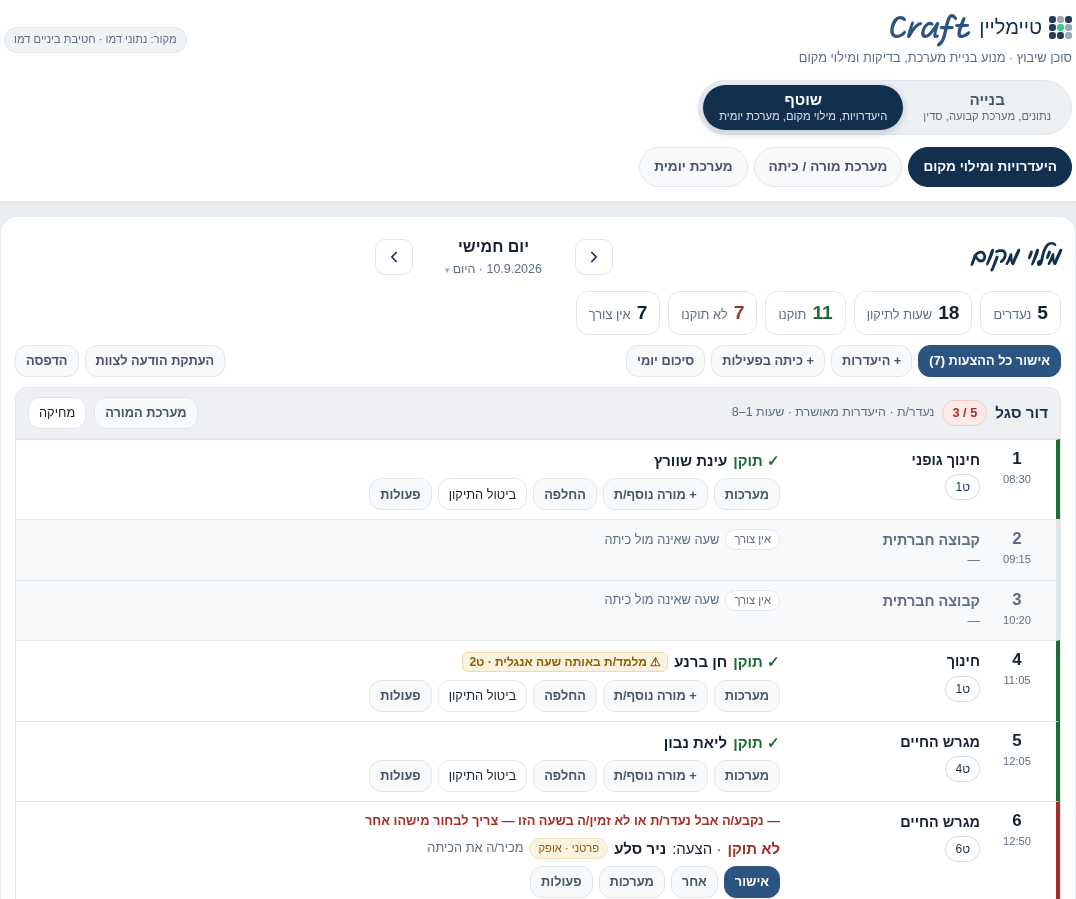
Task: Open the היעדרויות ומילוי מקום tab
Action: pos(990,167)
